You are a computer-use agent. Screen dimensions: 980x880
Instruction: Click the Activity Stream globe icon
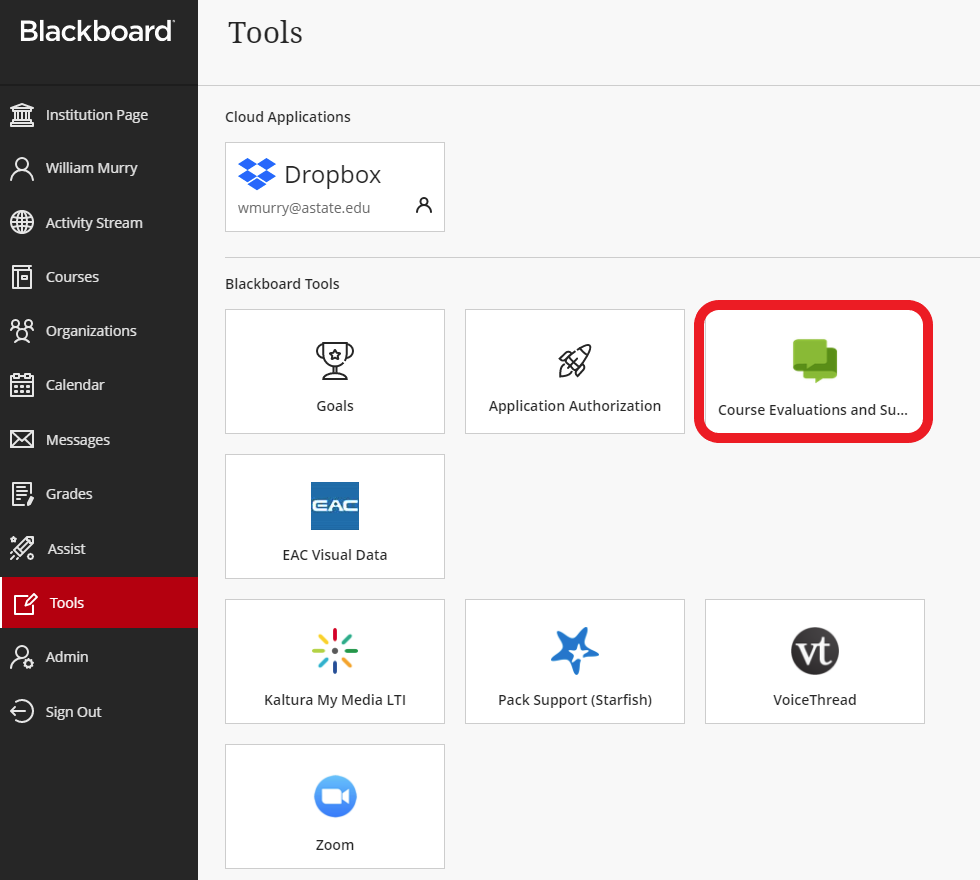tap(22, 222)
